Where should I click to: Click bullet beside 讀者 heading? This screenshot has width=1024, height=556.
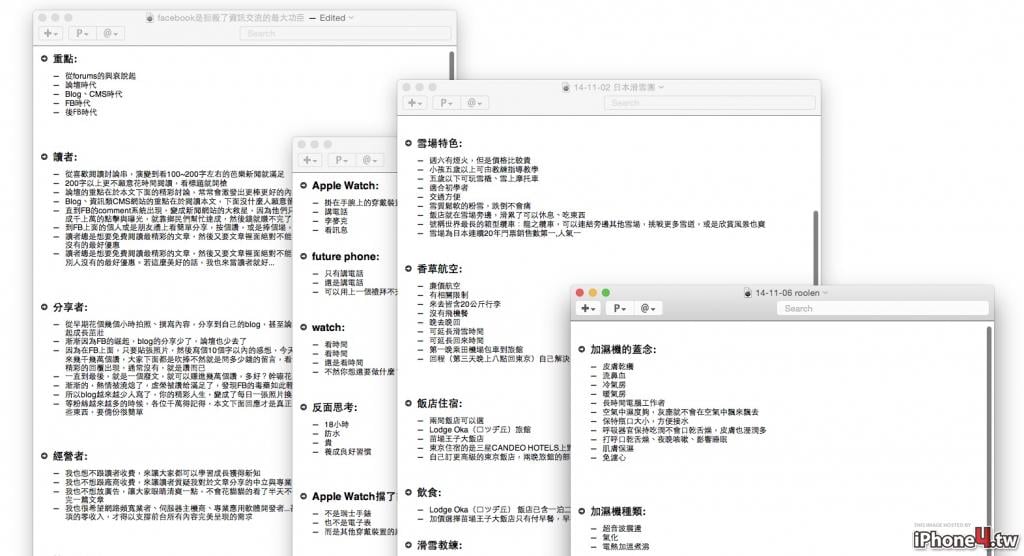[44, 157]
